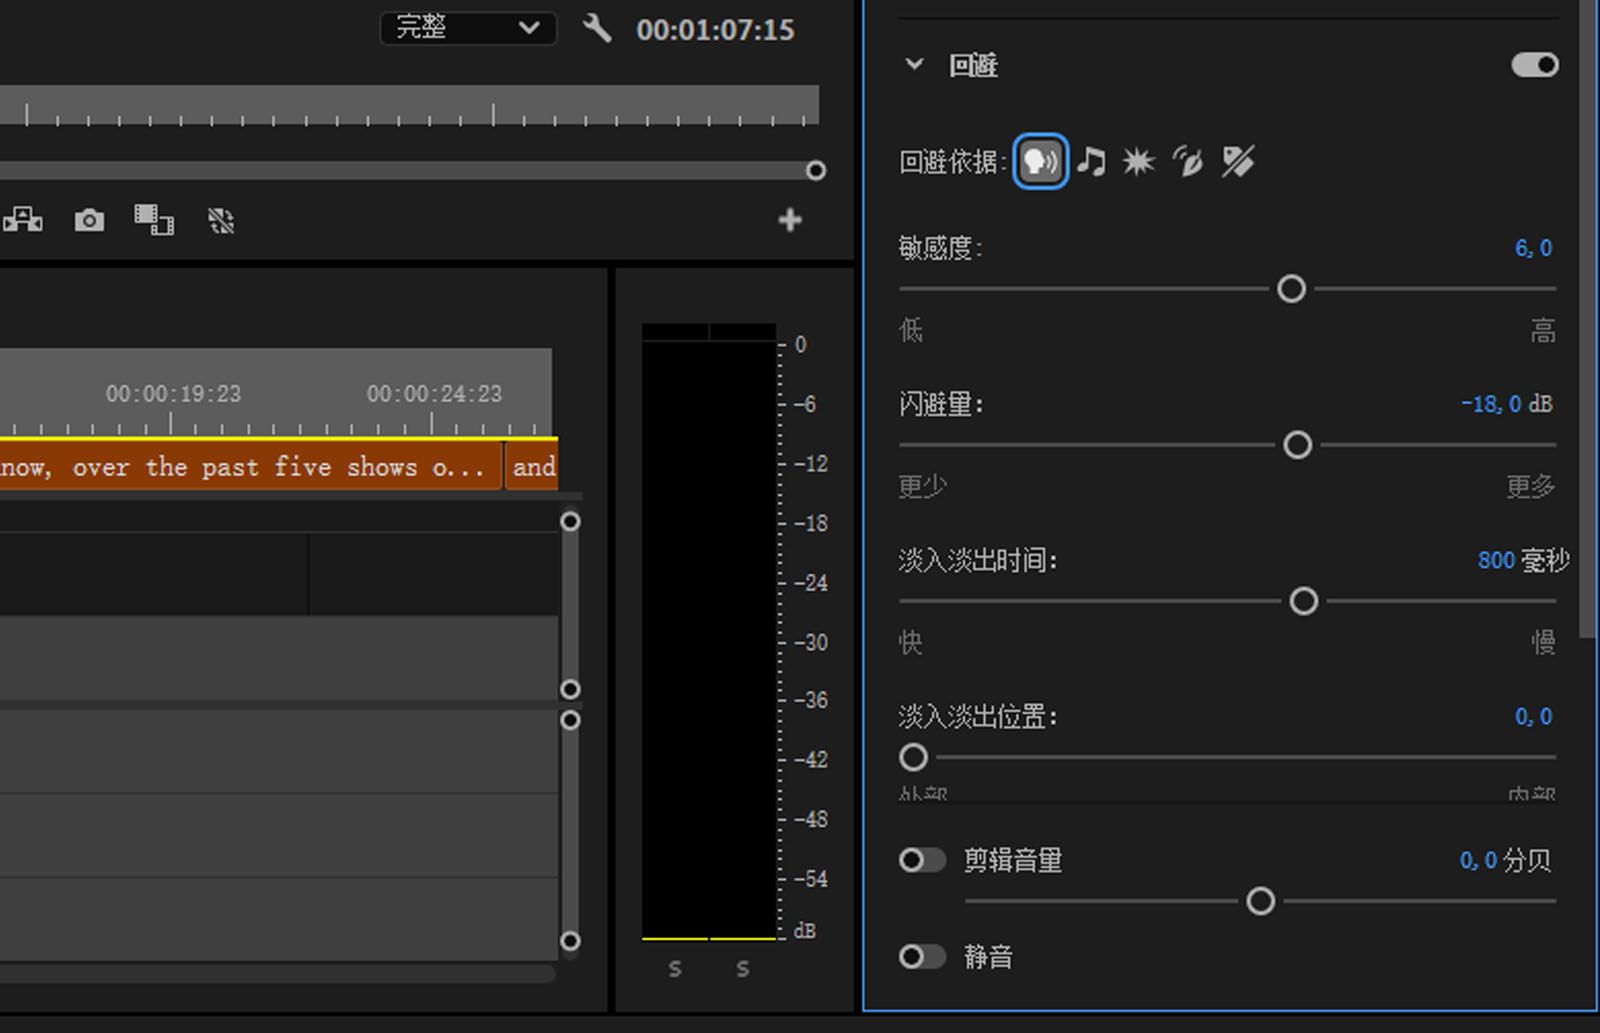This screenshot has height=1033, width=1600.
Task: Toggle the global FX mute icon
Action: tap(221, 220)
